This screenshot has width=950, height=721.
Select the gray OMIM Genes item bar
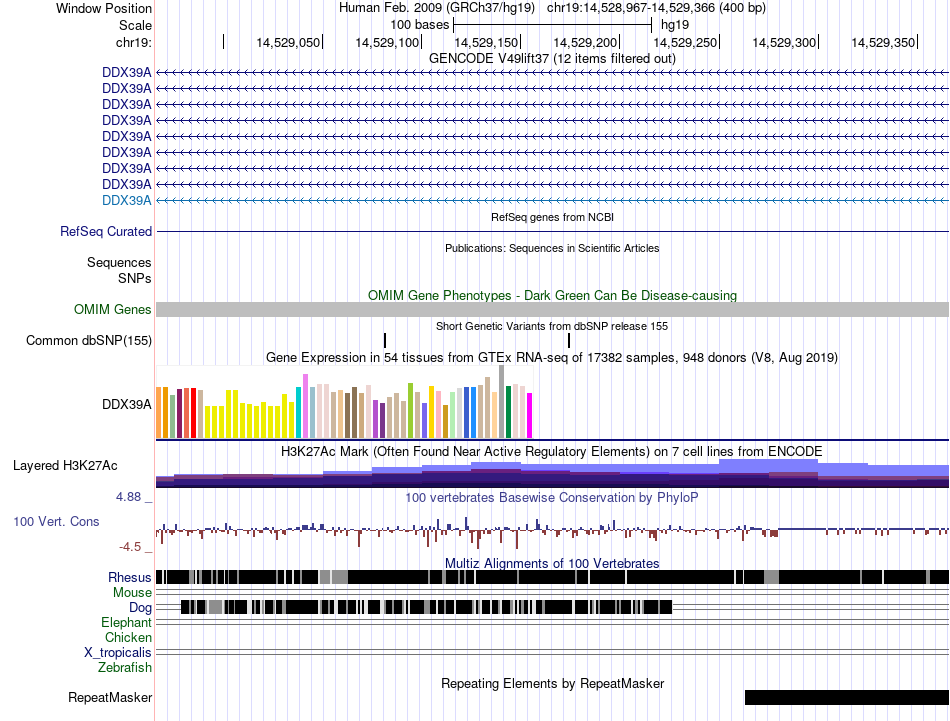(552, 310)
